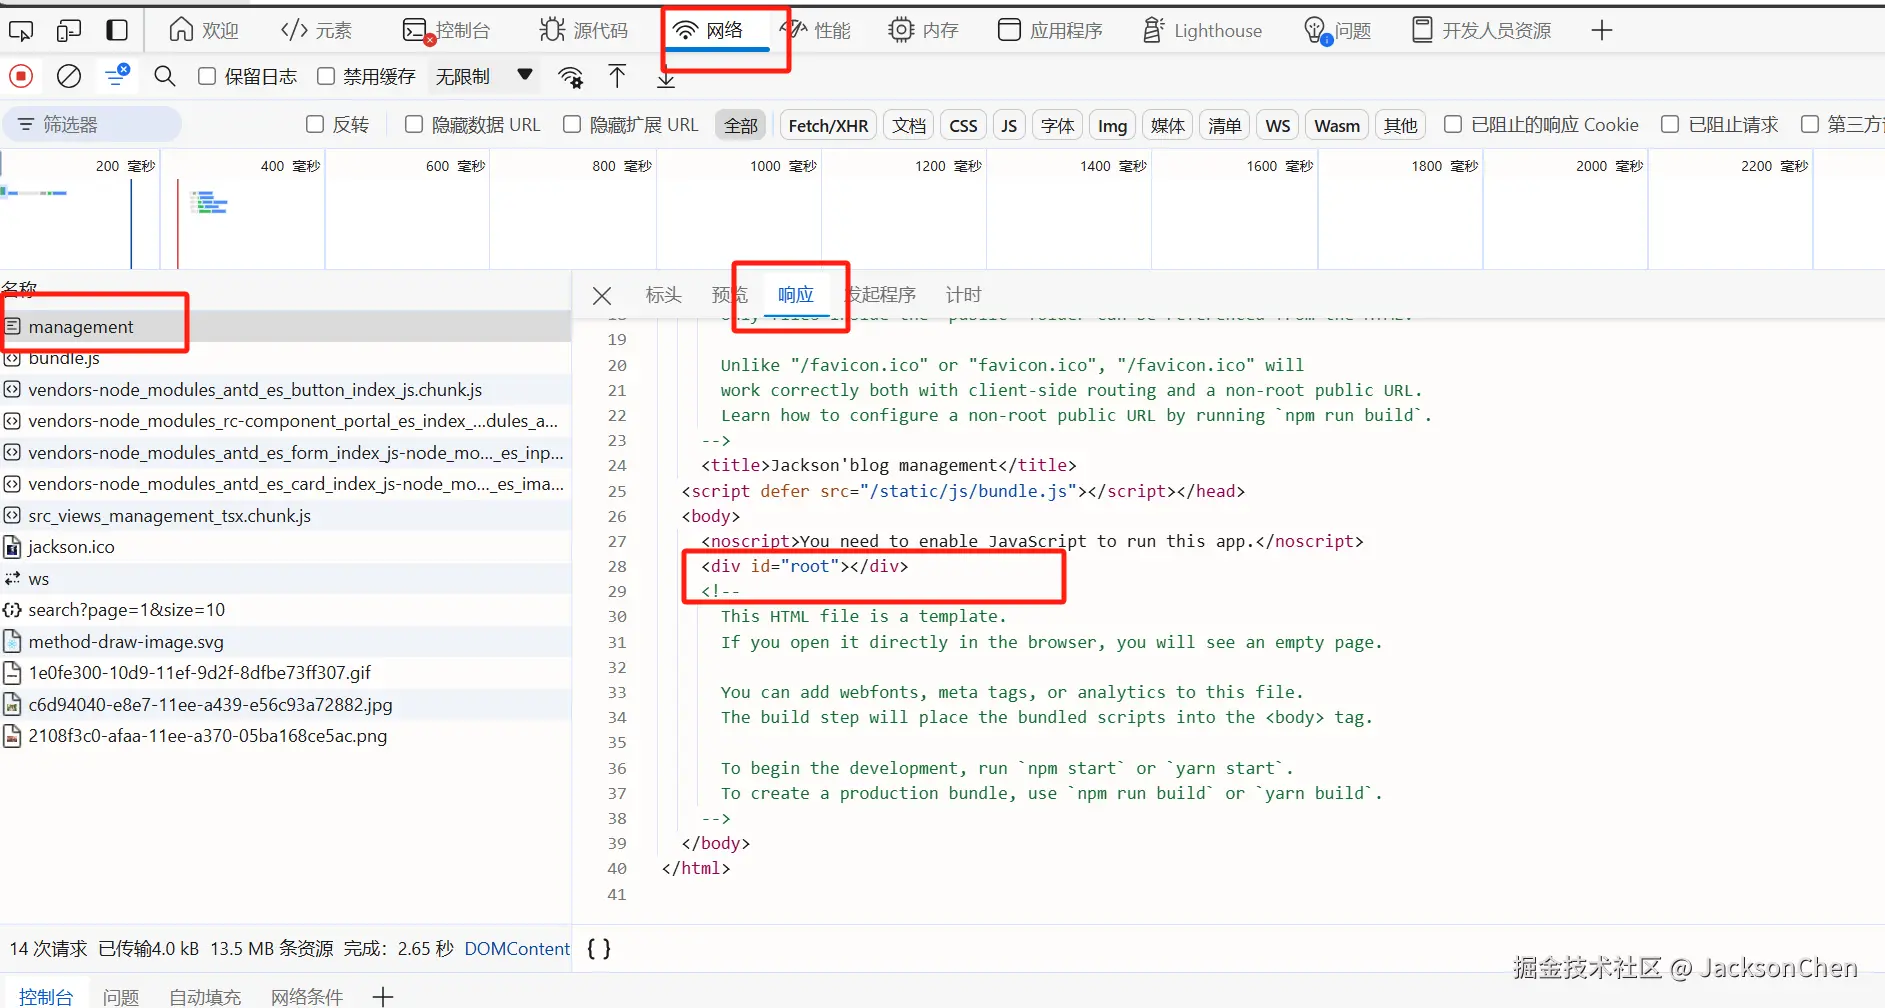Select the src_views_management_tsx.chunk.js request
Viewport: 1885px width, 1008px height.
286,516
